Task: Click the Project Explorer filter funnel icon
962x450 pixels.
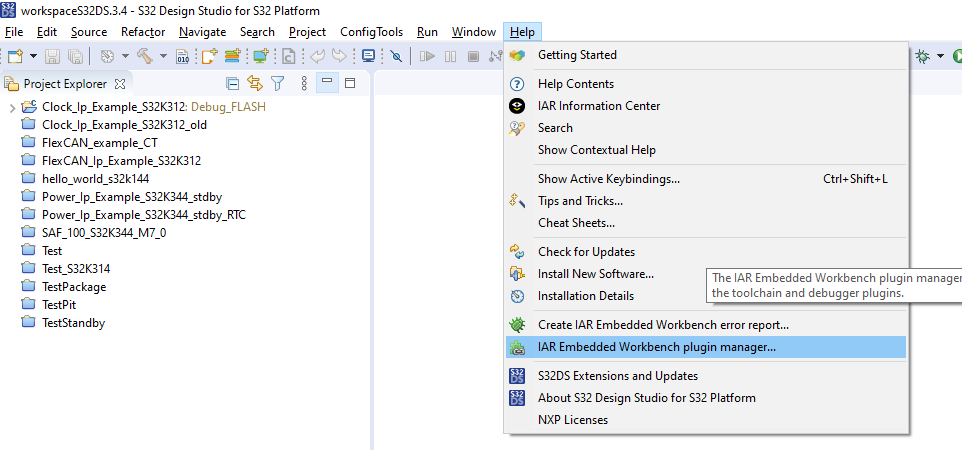Action: pyautogui.click(x=278, y=83)
